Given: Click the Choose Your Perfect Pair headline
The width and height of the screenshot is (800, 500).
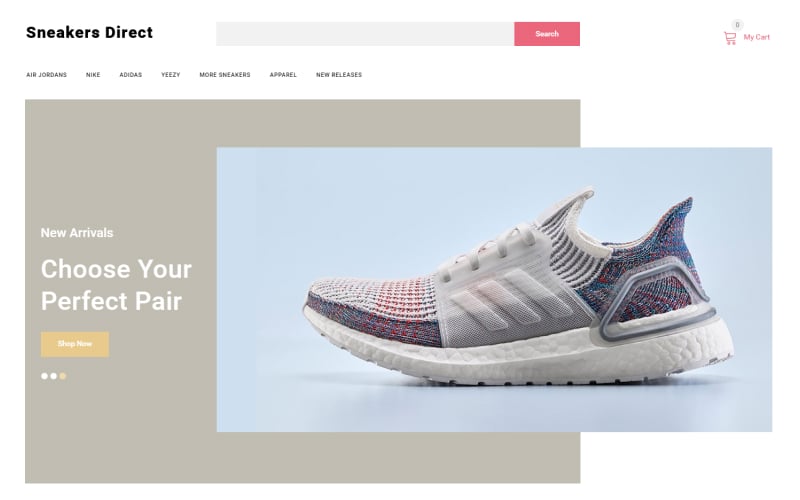Looking at the screenshot, I should (116, 285).
